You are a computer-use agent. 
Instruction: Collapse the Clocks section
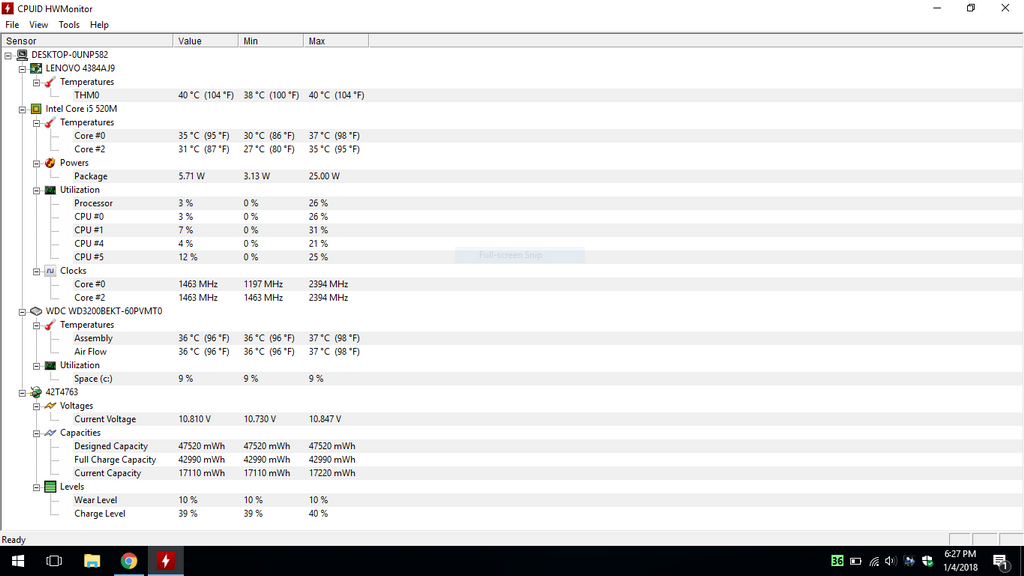coord(37,272)
